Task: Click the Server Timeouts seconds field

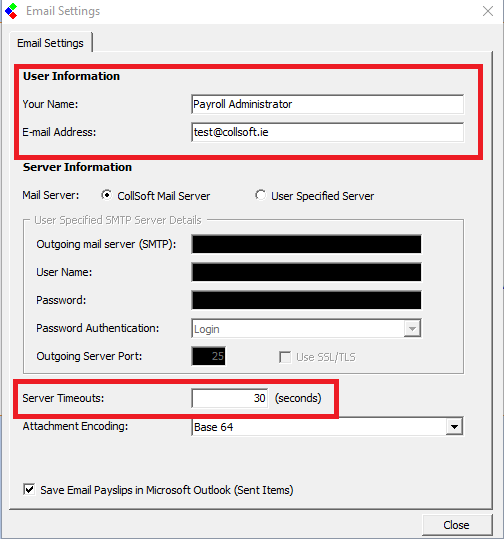Action: [x=230, y=398]
